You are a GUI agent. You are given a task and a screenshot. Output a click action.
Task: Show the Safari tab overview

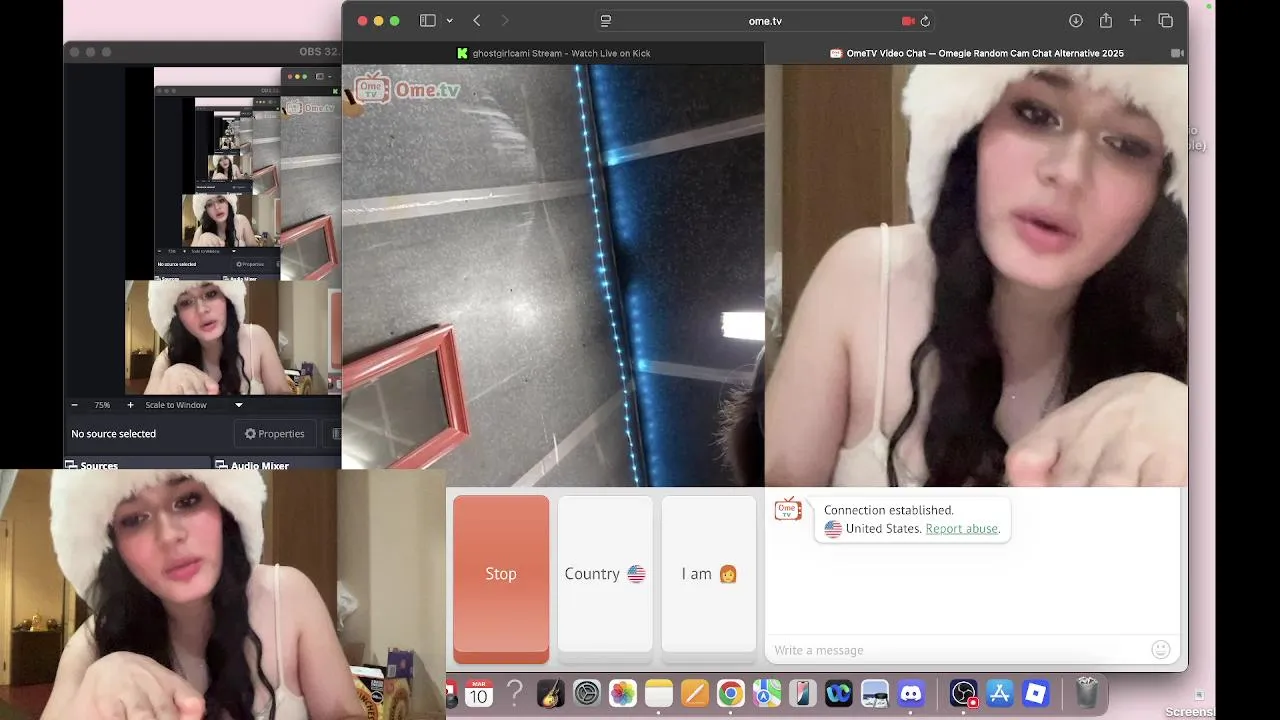(1165, 21)
